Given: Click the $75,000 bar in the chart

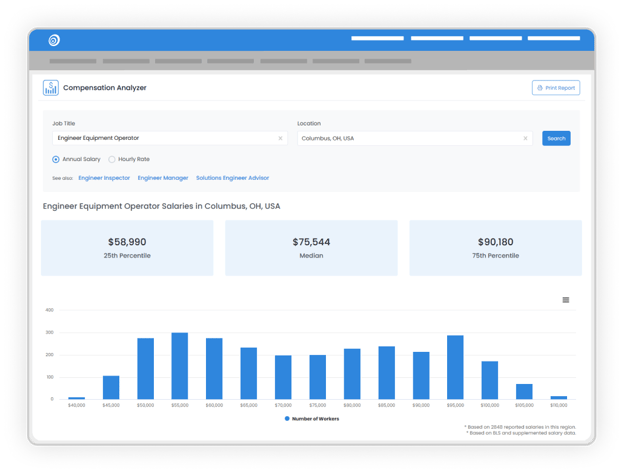Looking at the screenshot, I should pos(318,377).
